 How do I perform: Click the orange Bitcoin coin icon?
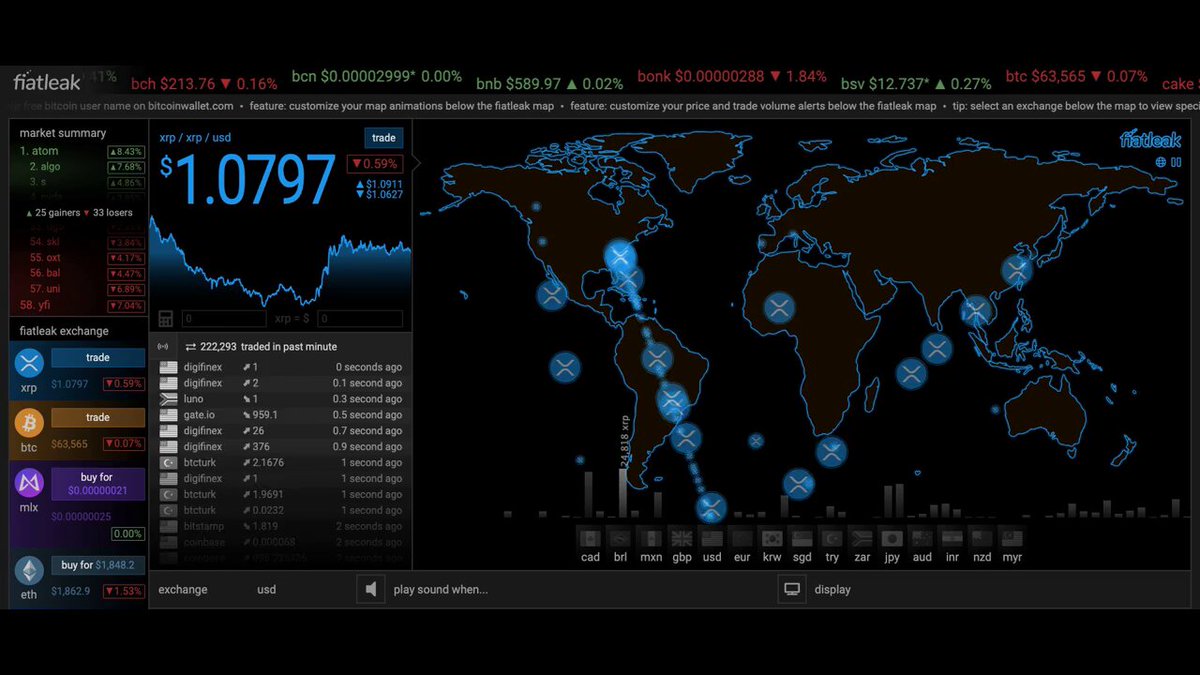pos(28,423)
